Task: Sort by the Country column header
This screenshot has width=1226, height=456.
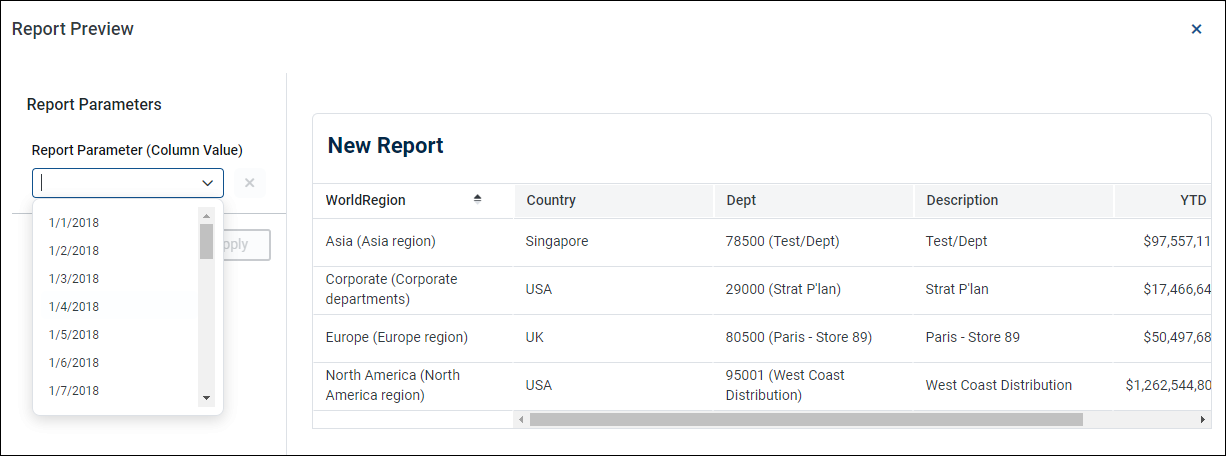Action: 551,200
